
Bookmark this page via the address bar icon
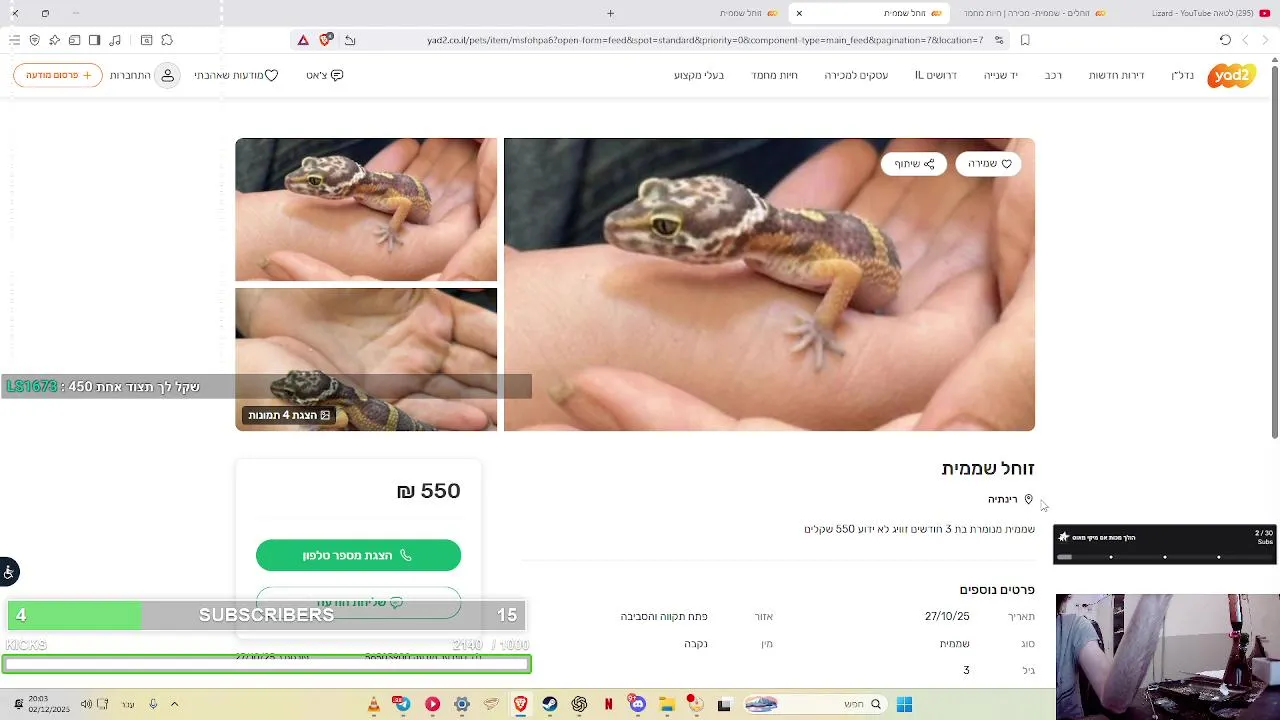click(1025, 40)
